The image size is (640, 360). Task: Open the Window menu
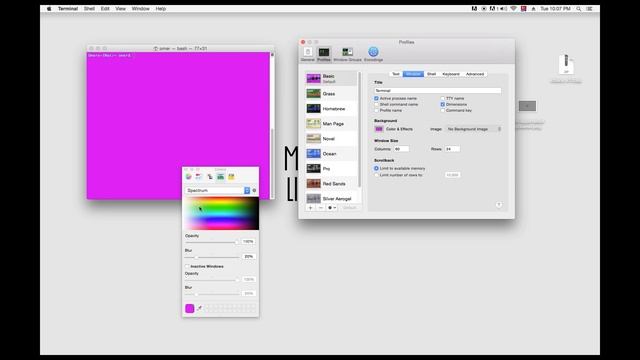pyautogui.click(x=140, y=9)
